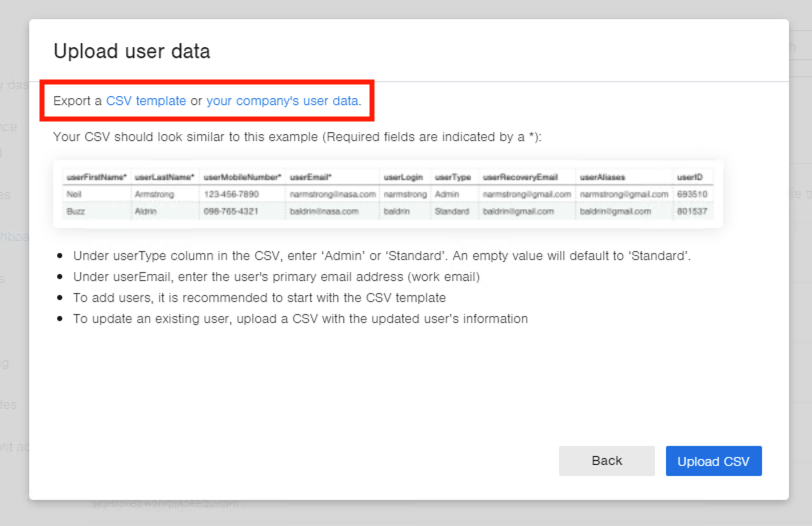Select 'To add users' bullet text
Image resolution: width=812 pixels, height=526 pixels.
(x=259, y=298)
